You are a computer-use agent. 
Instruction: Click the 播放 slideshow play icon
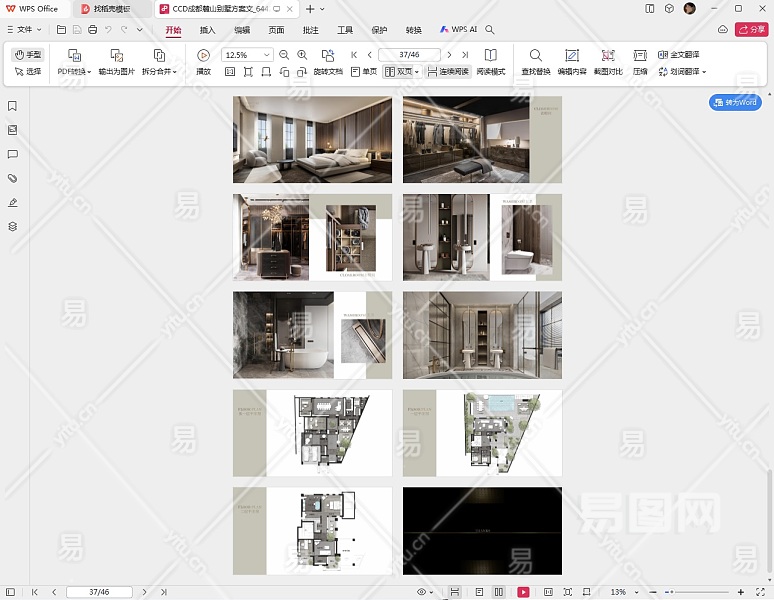[203, 56]
